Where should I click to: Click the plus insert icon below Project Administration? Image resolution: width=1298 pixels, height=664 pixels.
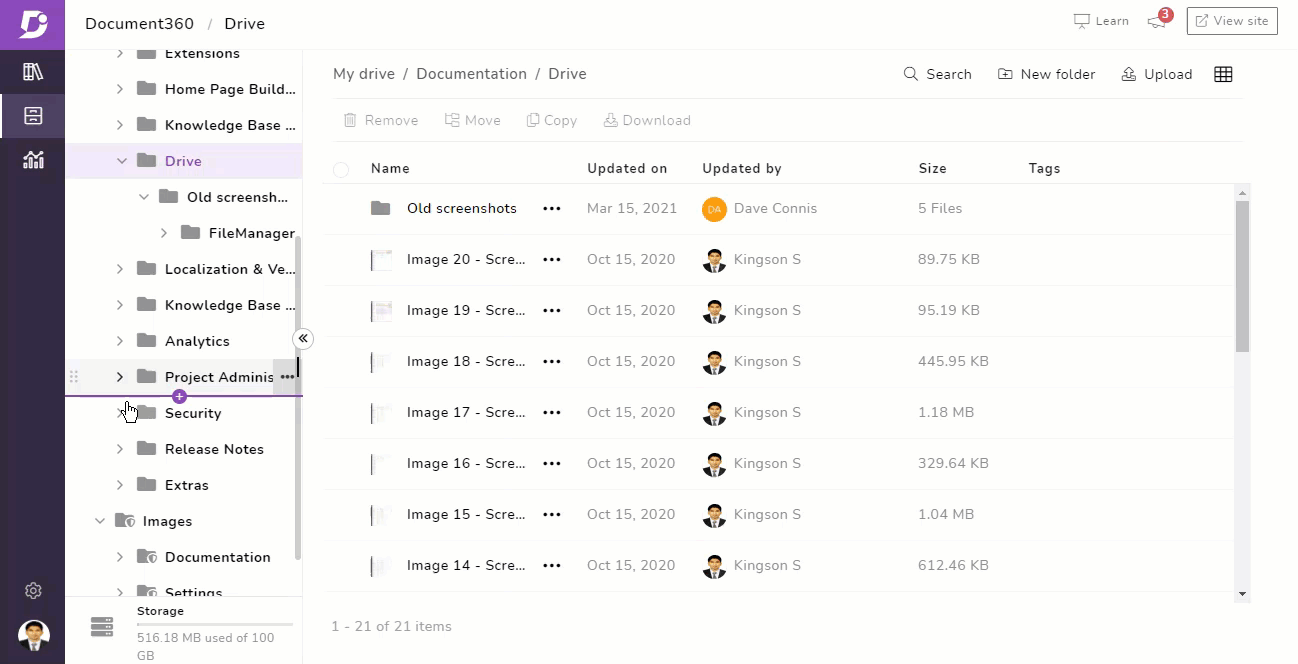coord(180,396)
